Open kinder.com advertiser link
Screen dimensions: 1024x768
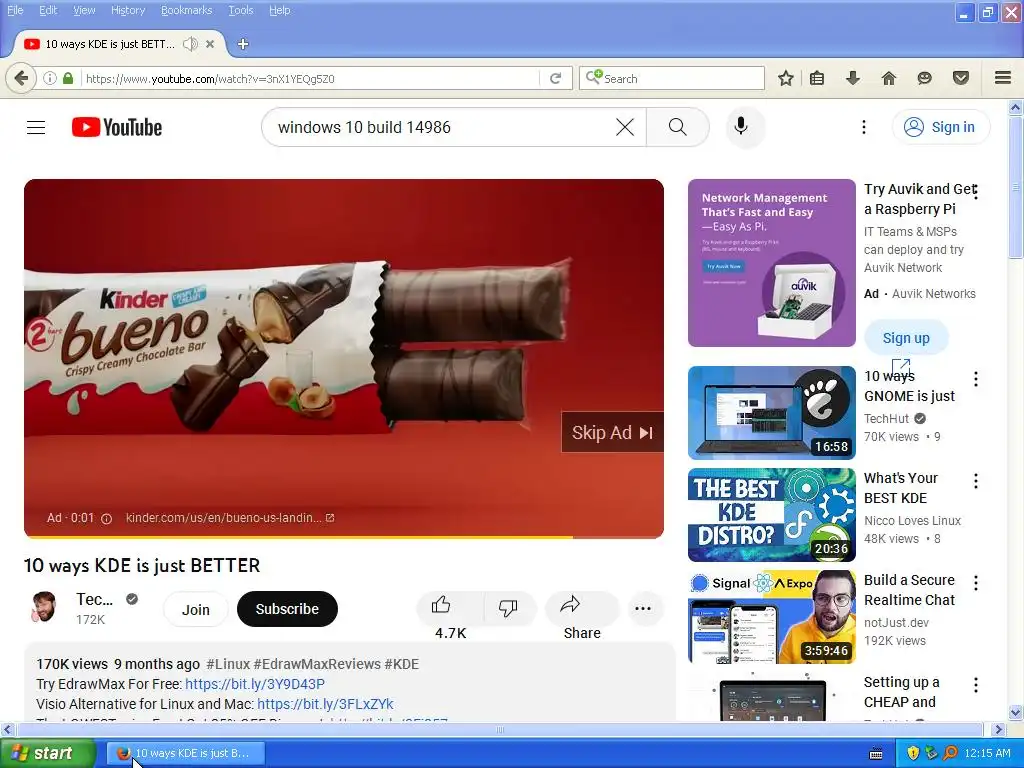tap(229, 518)
